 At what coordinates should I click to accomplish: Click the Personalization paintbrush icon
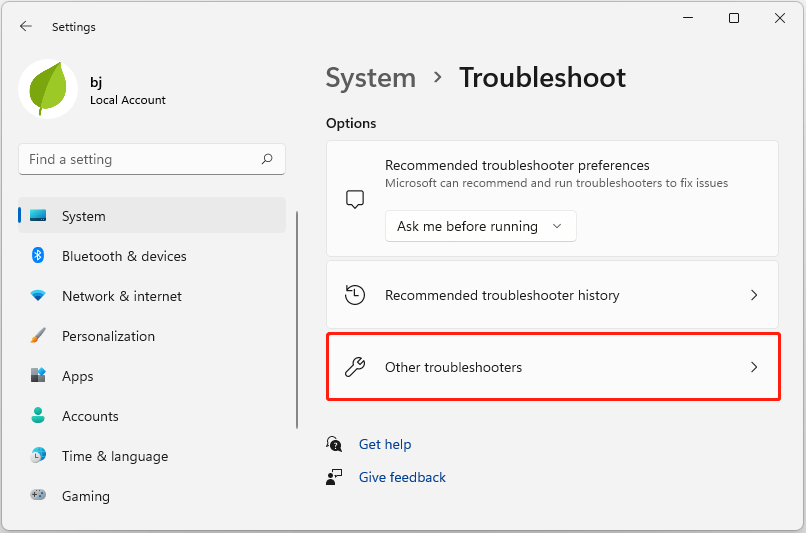[38, 336]
